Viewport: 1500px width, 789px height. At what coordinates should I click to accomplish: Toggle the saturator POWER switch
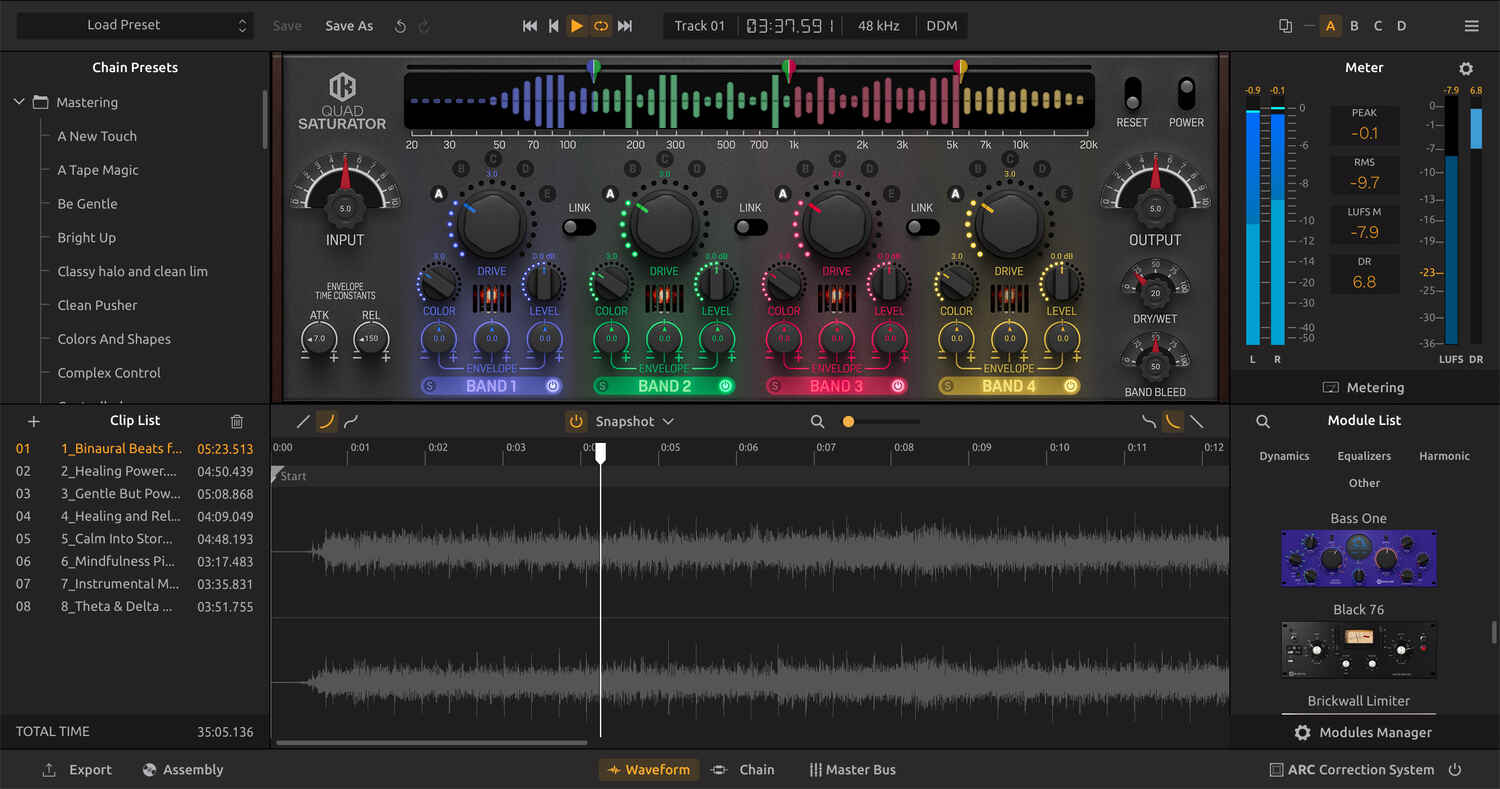(x=1186, y=94)
